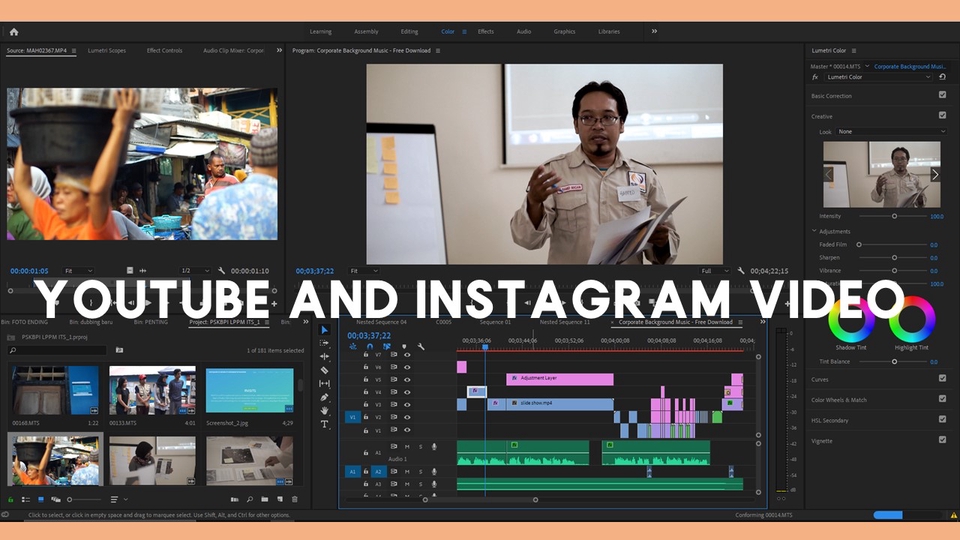Reset Lumetri Color effect icon
Viewport: 960px width, 540px height.
point(942,77)
